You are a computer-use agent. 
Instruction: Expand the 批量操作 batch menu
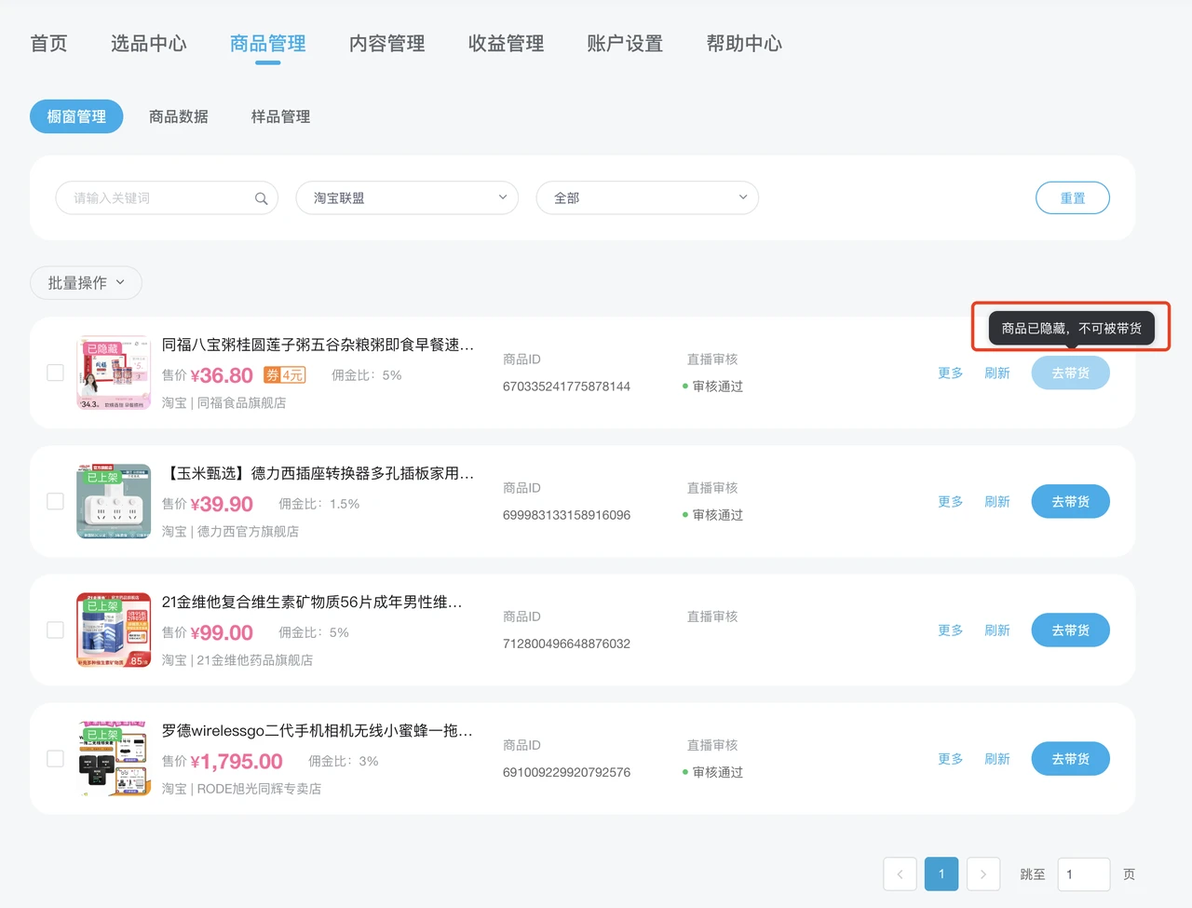(x=86, y=283)
